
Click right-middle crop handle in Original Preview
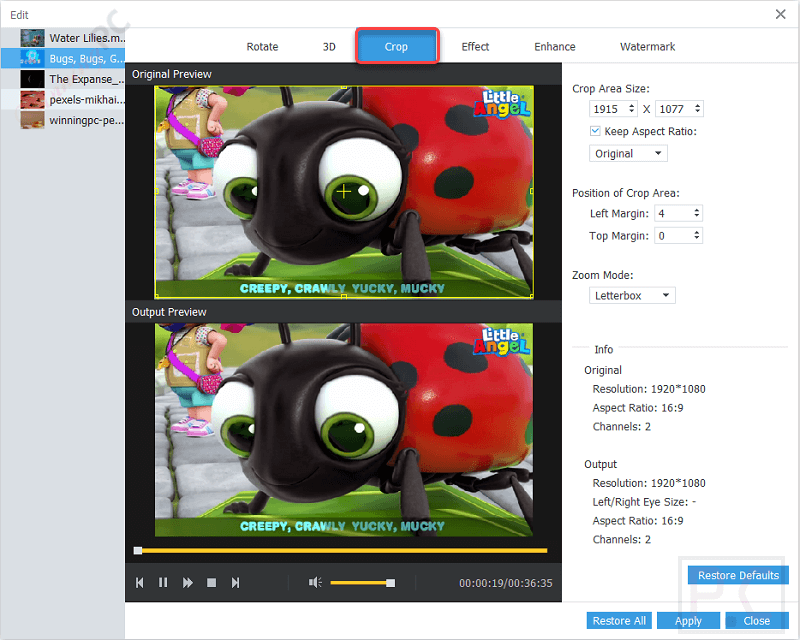[532, 191]
